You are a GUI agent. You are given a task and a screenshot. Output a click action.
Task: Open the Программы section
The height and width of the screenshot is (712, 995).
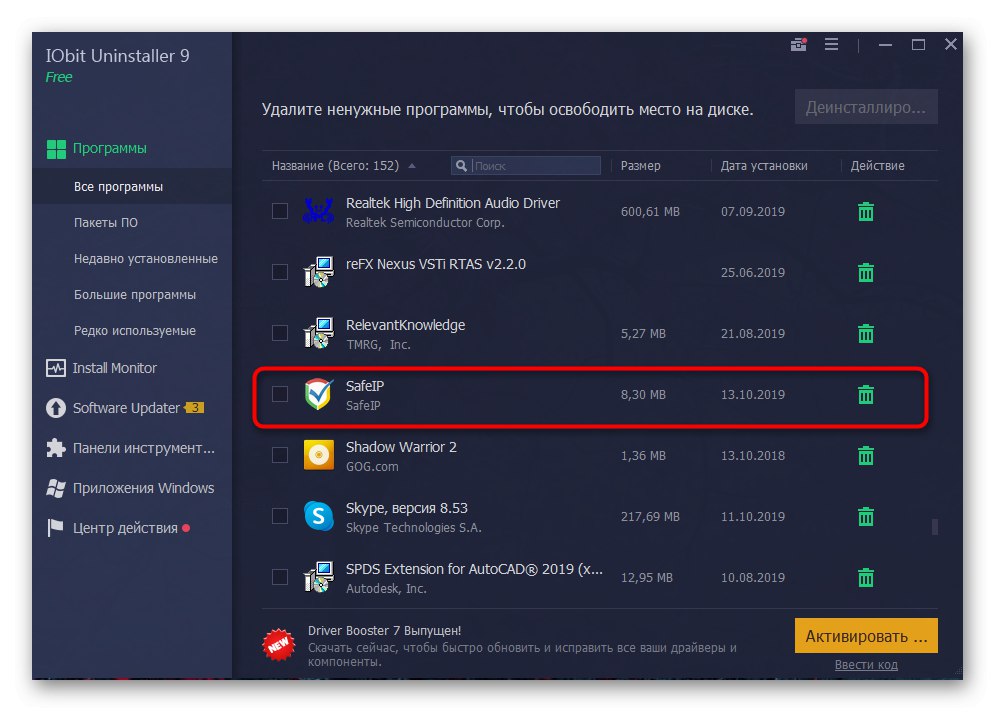click(x=109, y=148)
